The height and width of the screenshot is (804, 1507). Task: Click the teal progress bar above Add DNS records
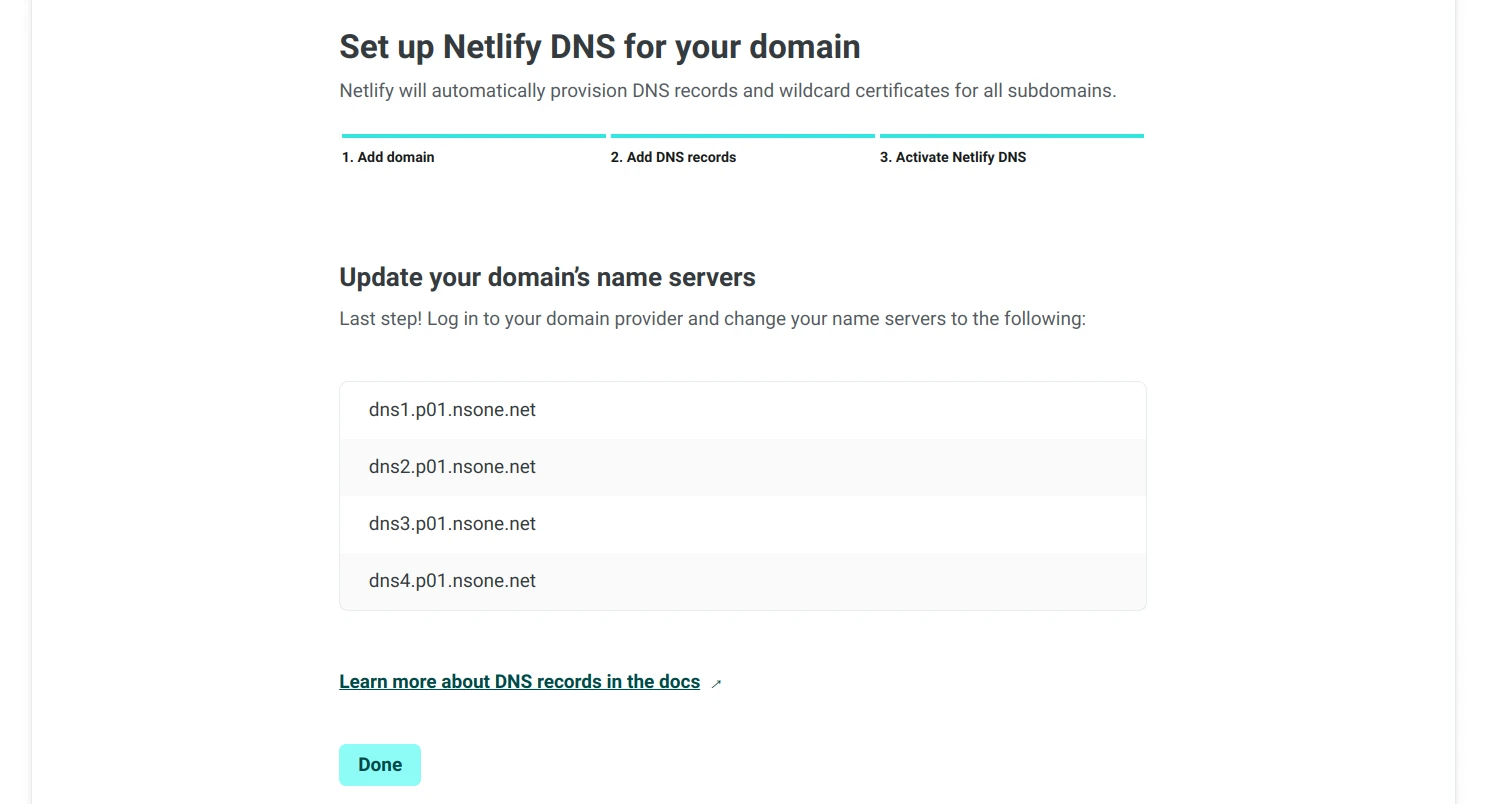click(742, 136)
